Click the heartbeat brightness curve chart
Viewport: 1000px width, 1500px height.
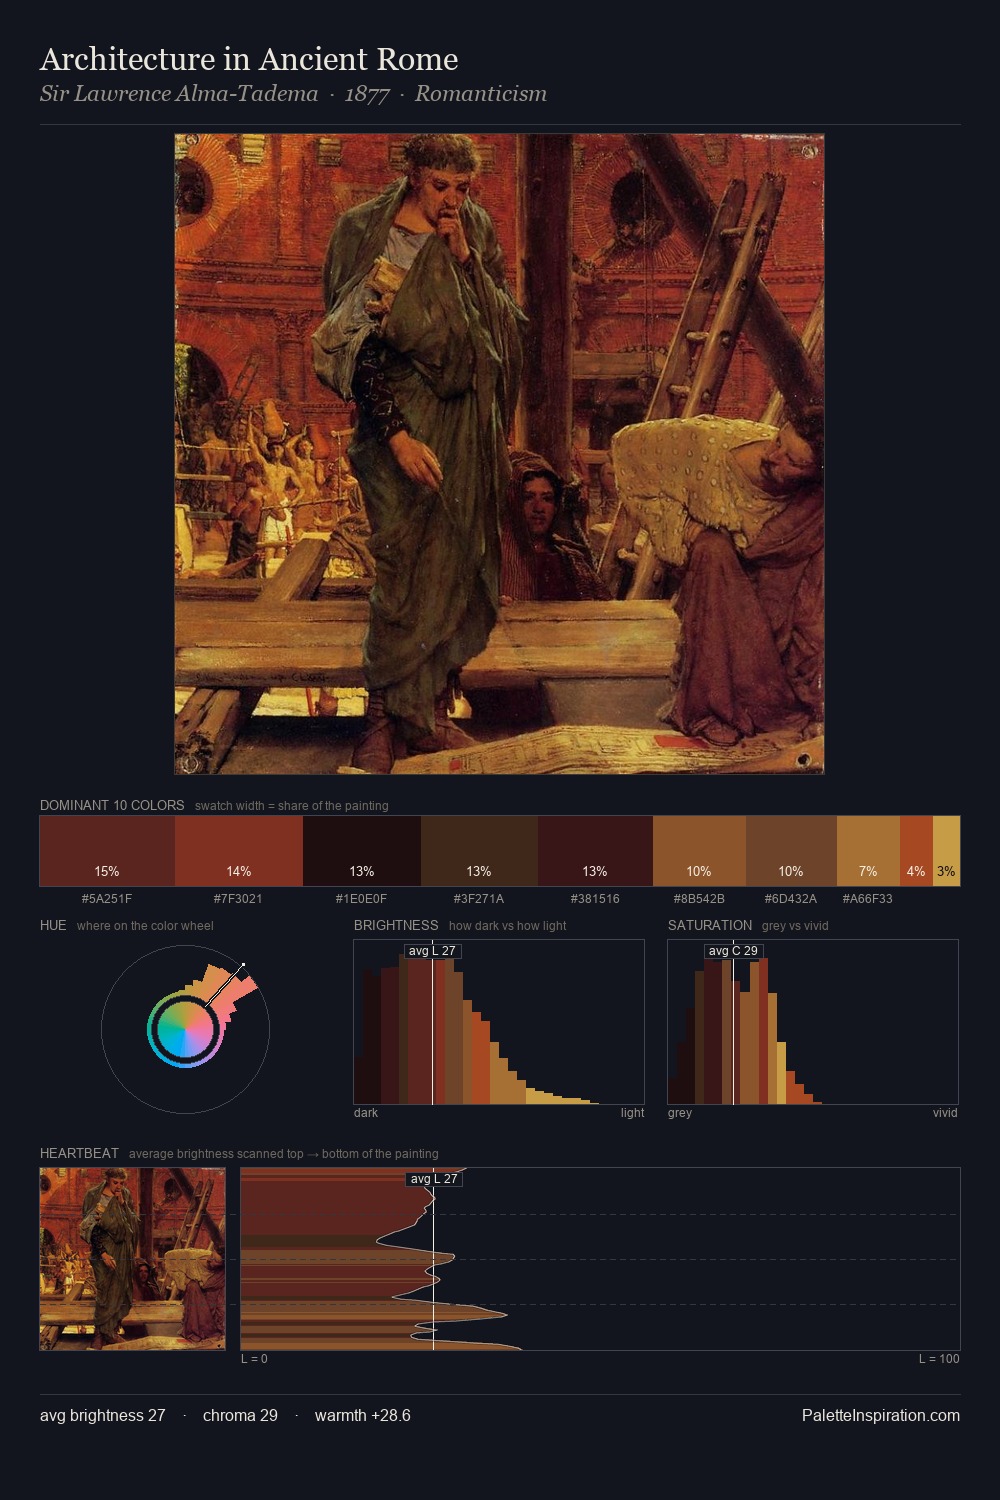pos(600,1259)
